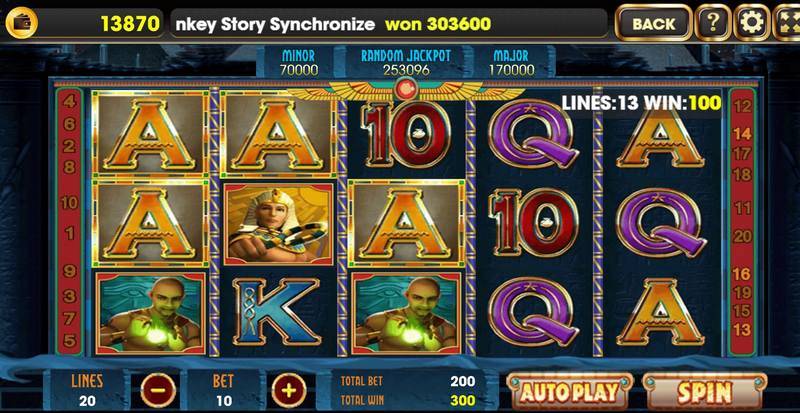800x413 pixels.
Task: Open the help question mark icon
Action: [x=713, y=23]
